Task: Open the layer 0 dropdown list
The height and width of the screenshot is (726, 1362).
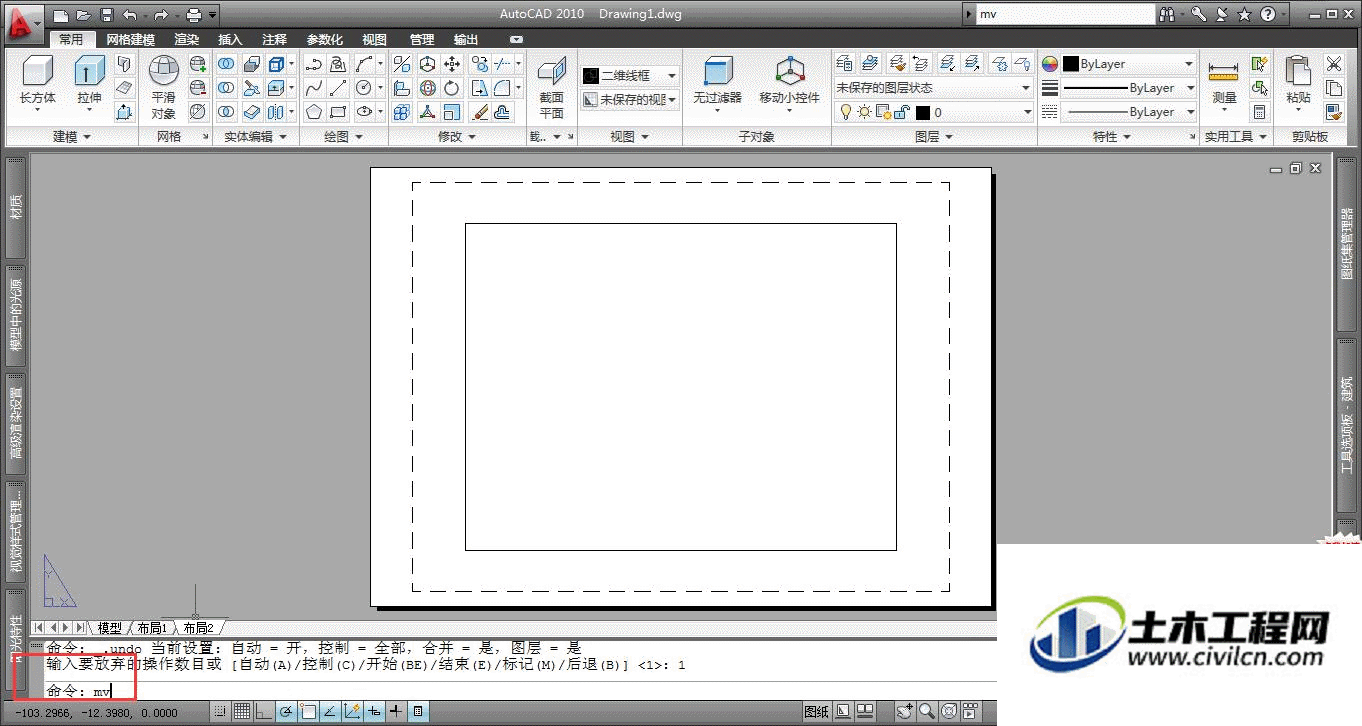Action: [x=933, y=112]
